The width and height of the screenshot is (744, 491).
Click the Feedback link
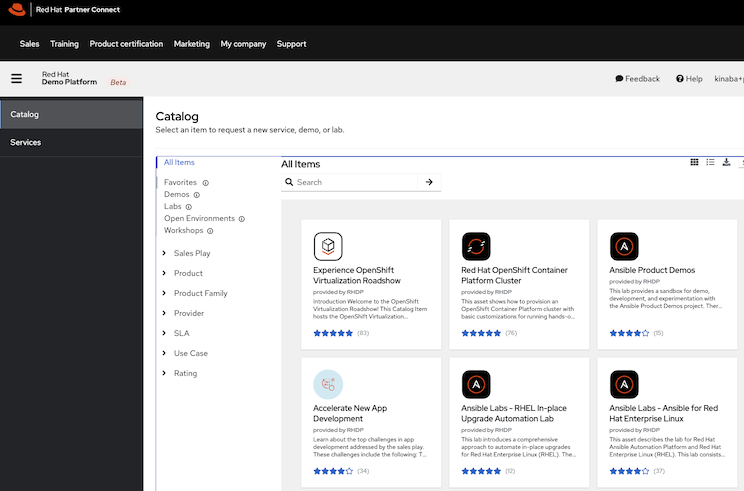pyautogui.click(x=638, y=79)
